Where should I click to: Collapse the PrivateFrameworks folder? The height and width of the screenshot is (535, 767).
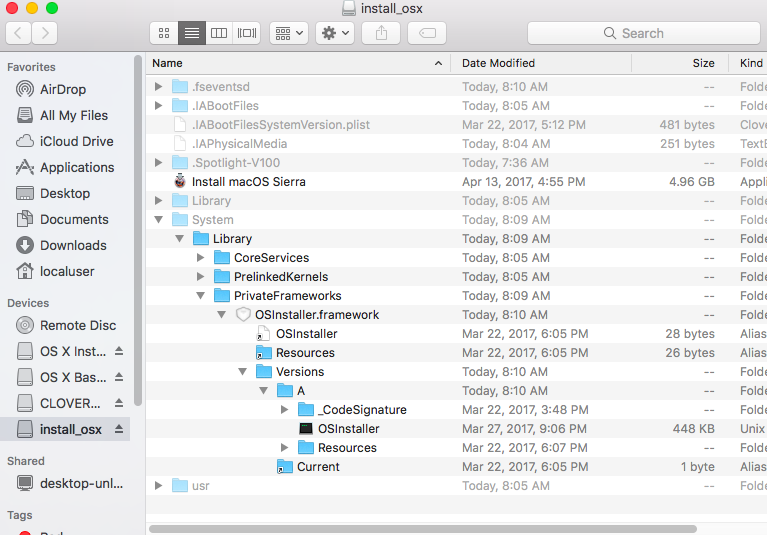pos(201,296)
